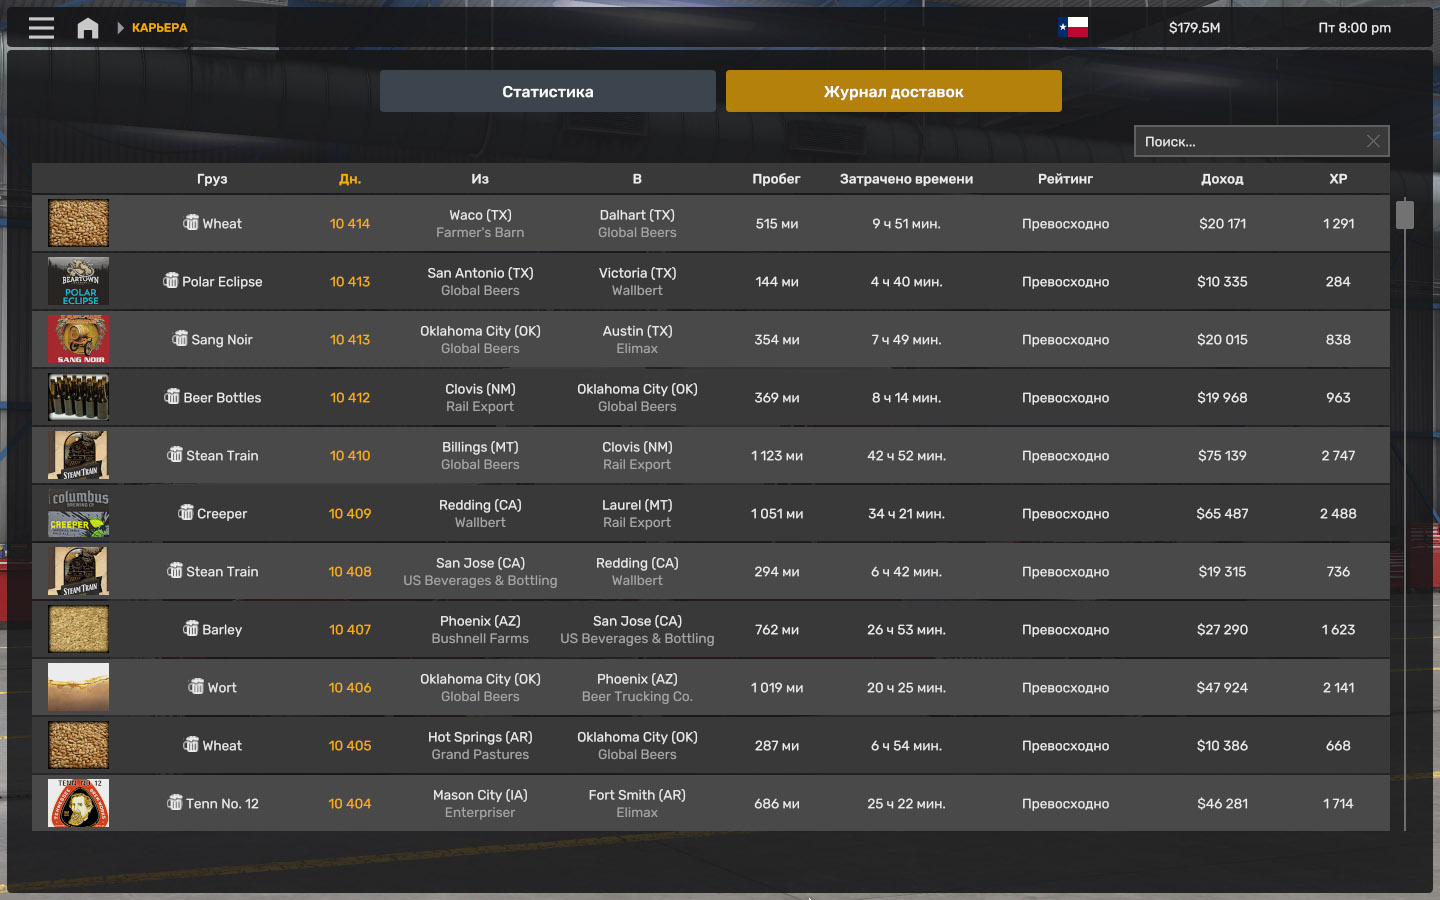Click day number 10 412
1440x900 pixels.
click(350, 397)
